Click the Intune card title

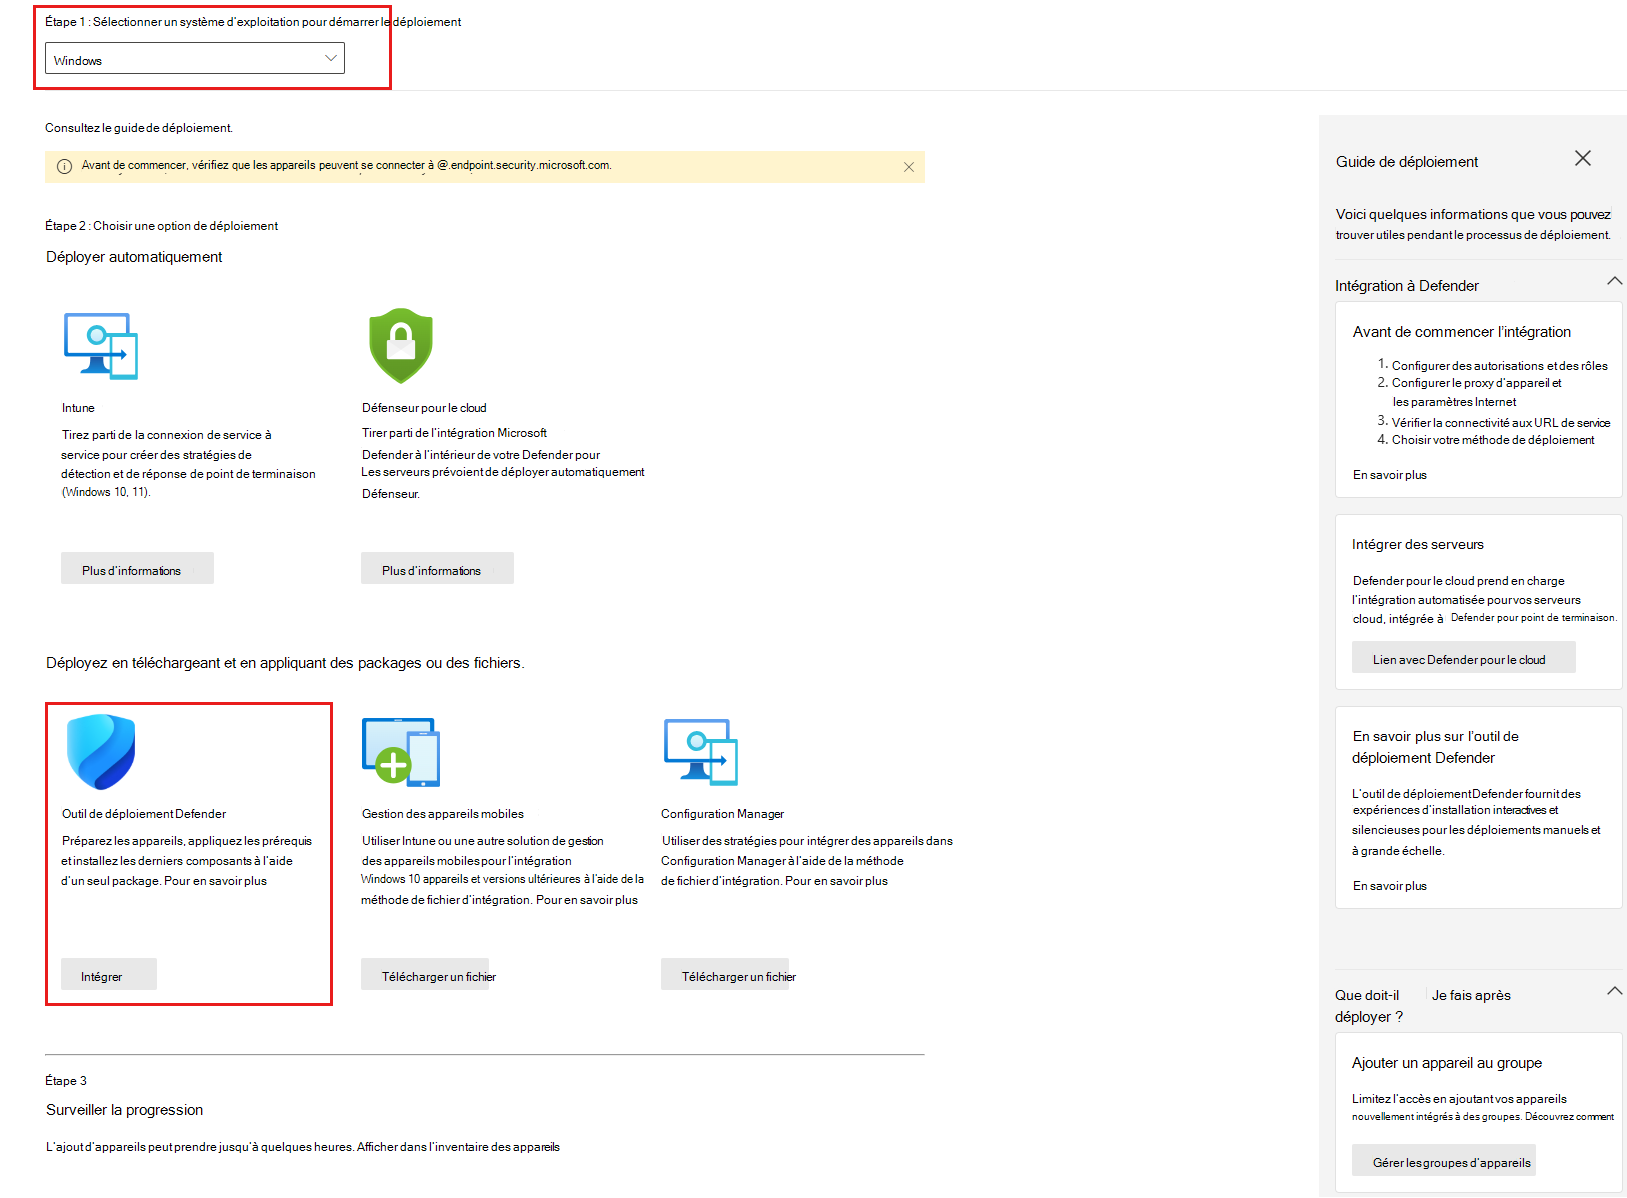click(x=78, y=408)
